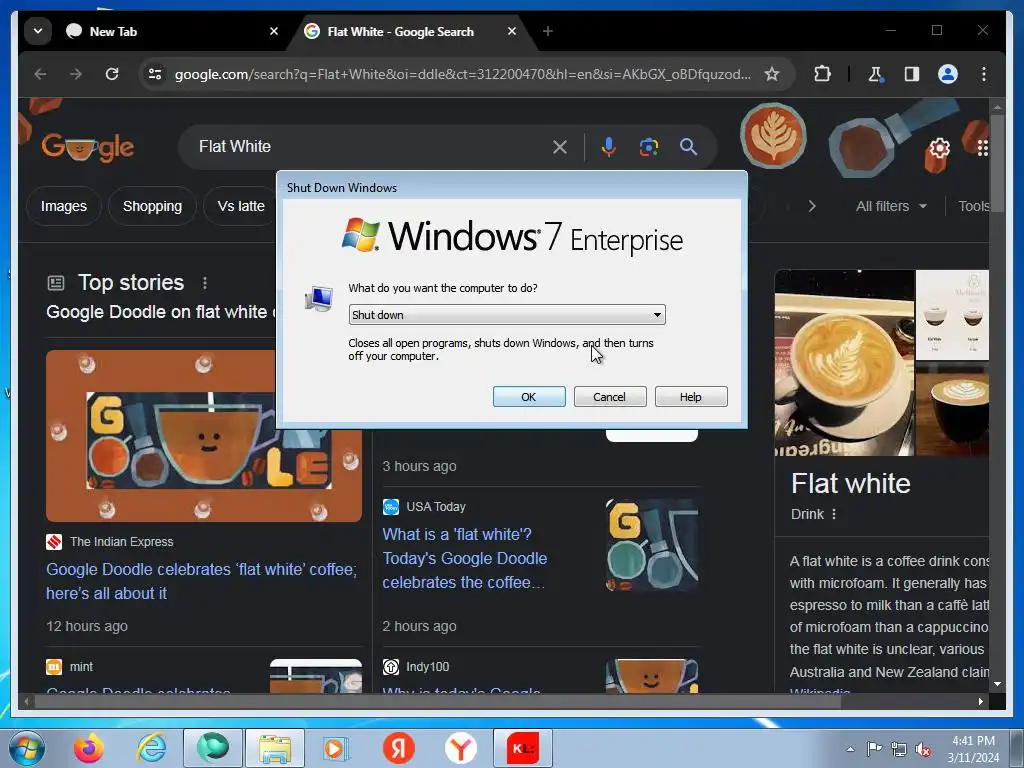The image size is (1024, 768).
Task: Open the Chrome tab search dropdown
Action: (x=38, y=31)
